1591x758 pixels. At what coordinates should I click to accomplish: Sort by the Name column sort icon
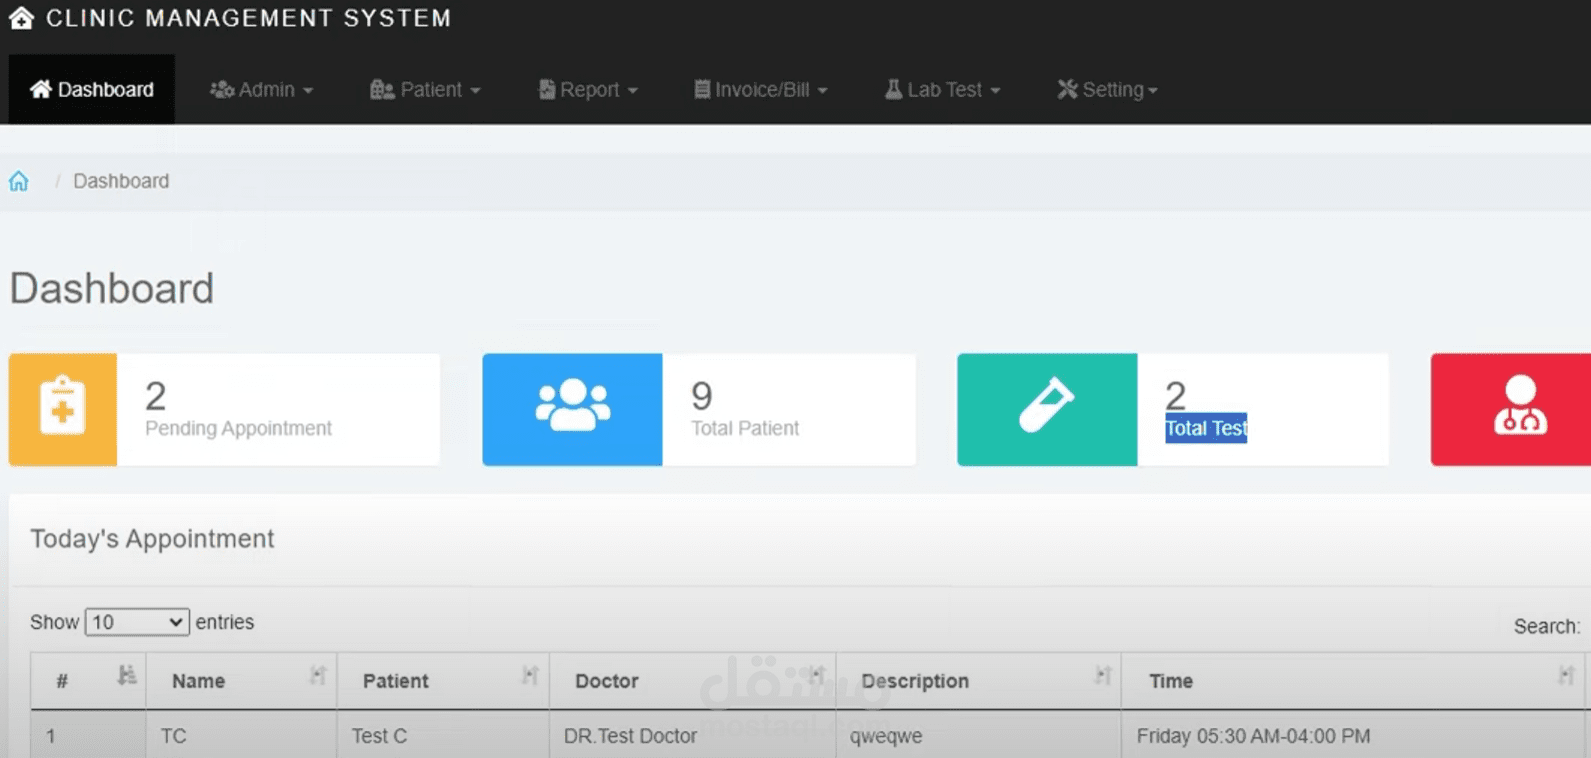(x=318, y=675)
